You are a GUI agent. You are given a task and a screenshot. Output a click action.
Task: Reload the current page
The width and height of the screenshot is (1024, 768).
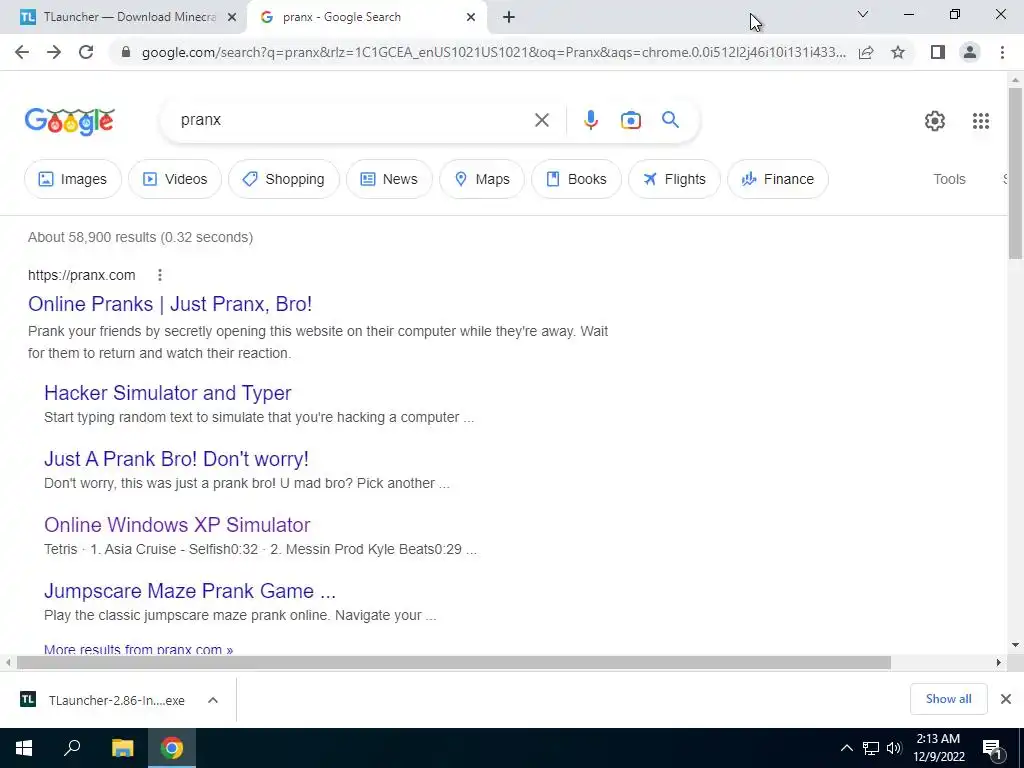[86, 52]
